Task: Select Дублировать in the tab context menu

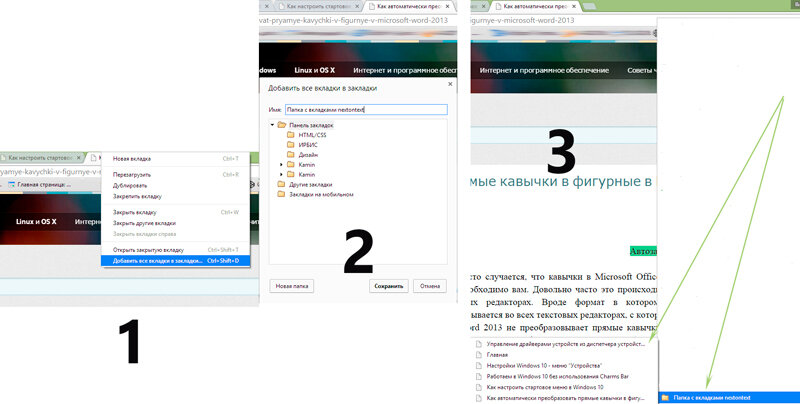Action: [x=176, y=185]
